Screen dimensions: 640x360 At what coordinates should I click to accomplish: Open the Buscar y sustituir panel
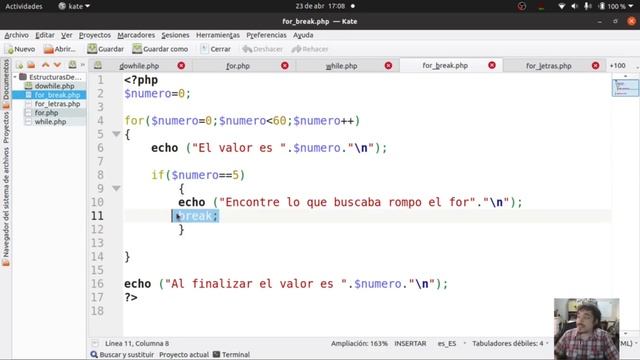click(122, 355)
